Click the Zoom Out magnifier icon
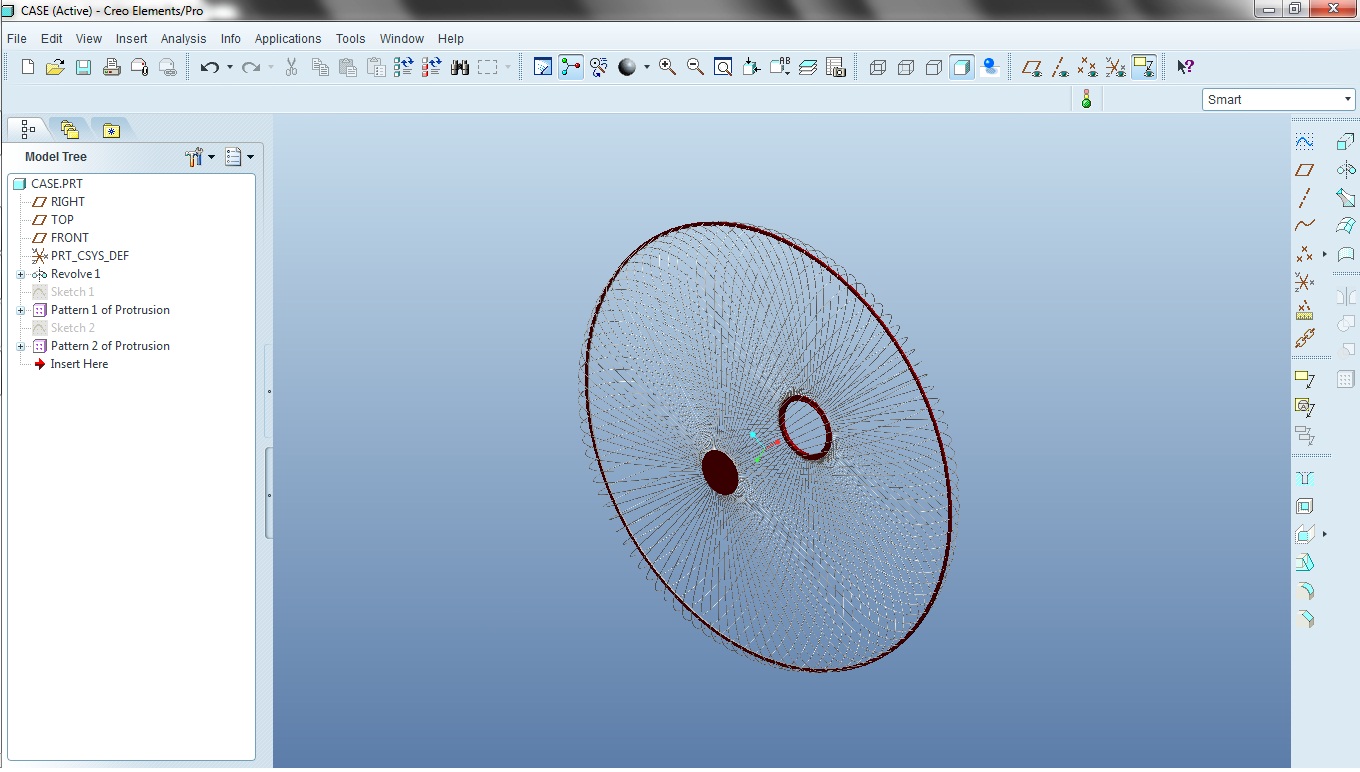This screenshot has height=772, width=1360. point(695,67)
